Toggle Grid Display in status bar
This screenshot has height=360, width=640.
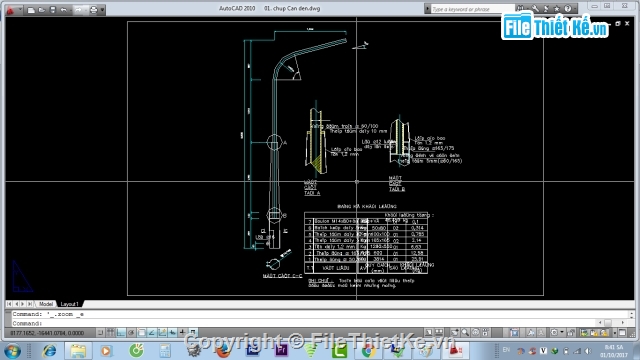point(111,333)
